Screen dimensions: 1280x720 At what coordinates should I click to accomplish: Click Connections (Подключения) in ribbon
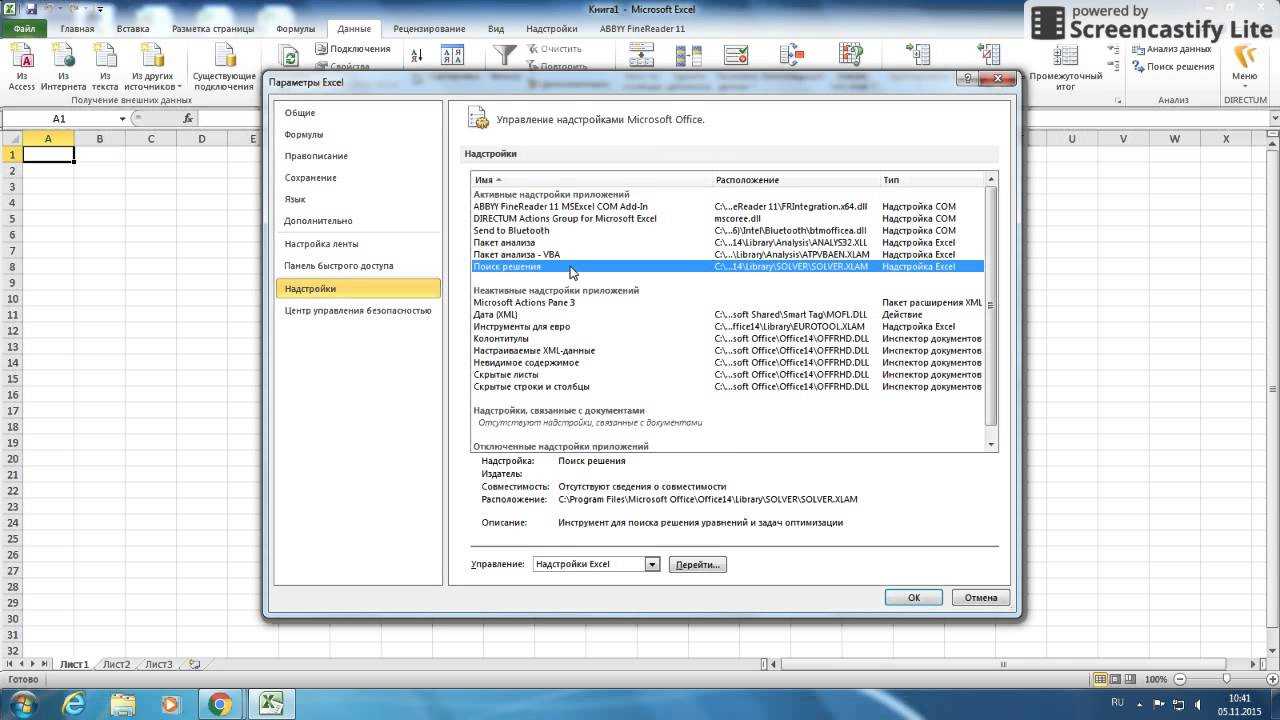click(x=353, y=48)
